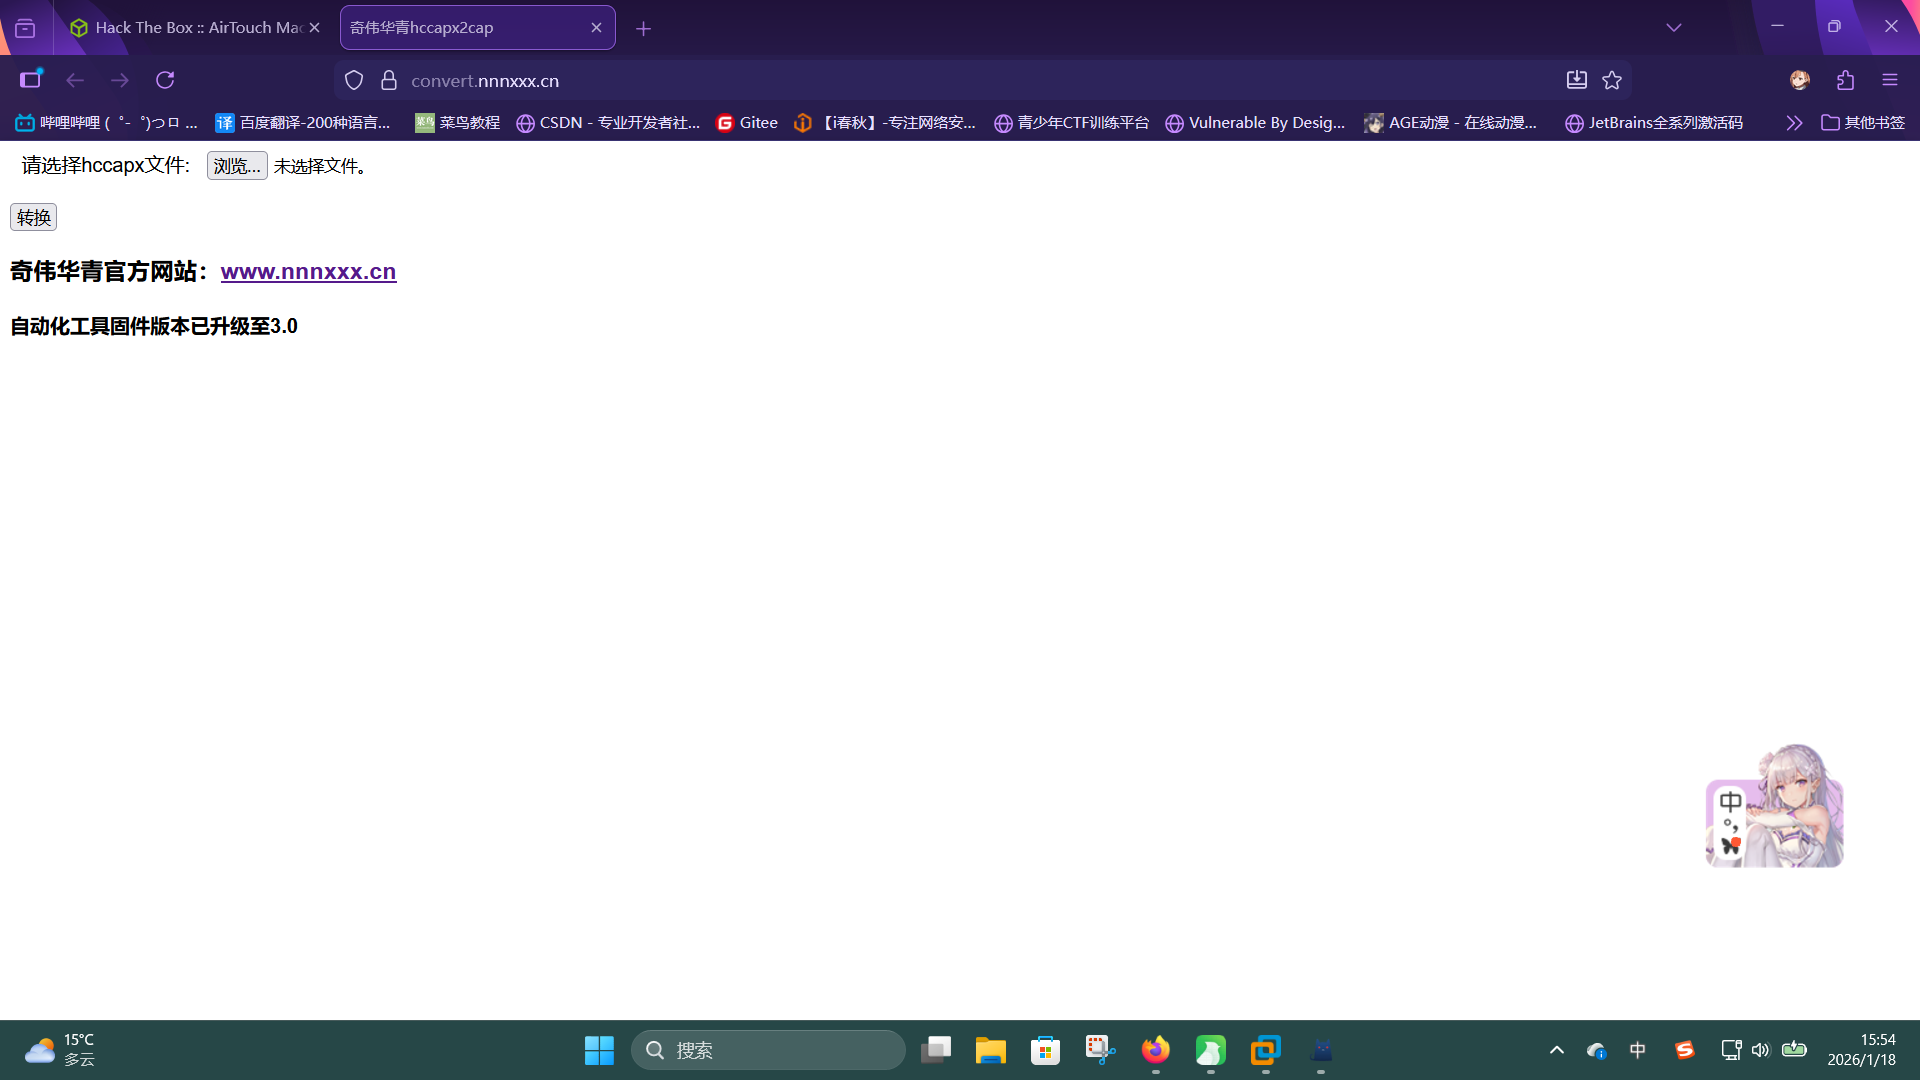Switch to Hack The Box AirTouch tab

190,28
